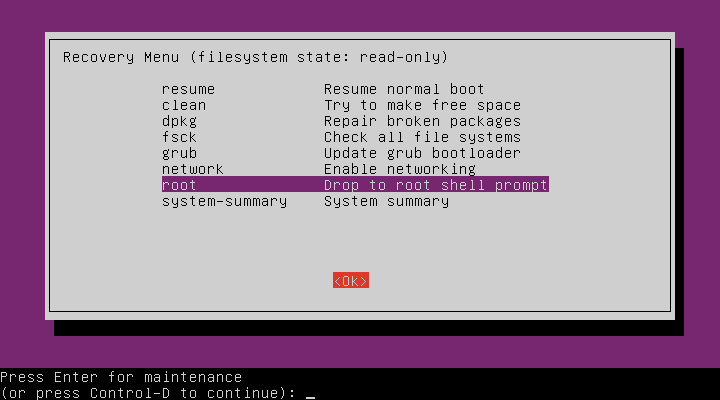The width and height of the screenshot is (720, 400).
Task: Select the dpkg entry
Action: click(x=179, y=121)
